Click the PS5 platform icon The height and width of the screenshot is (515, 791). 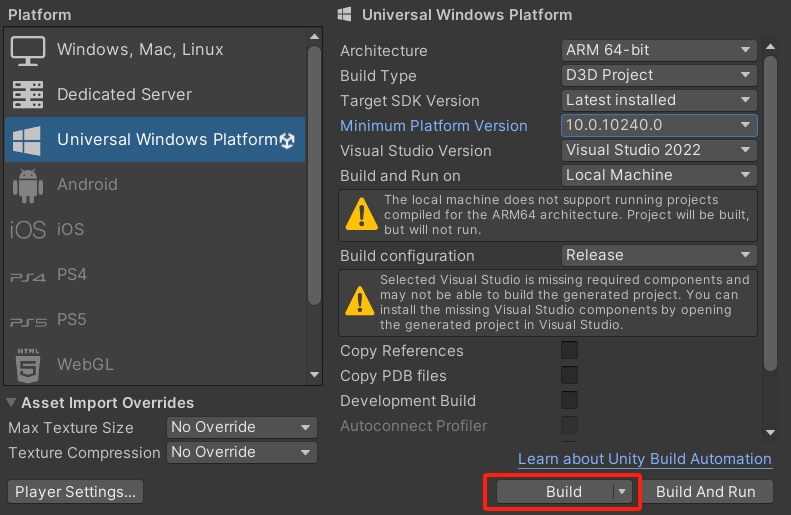(28, 321)
